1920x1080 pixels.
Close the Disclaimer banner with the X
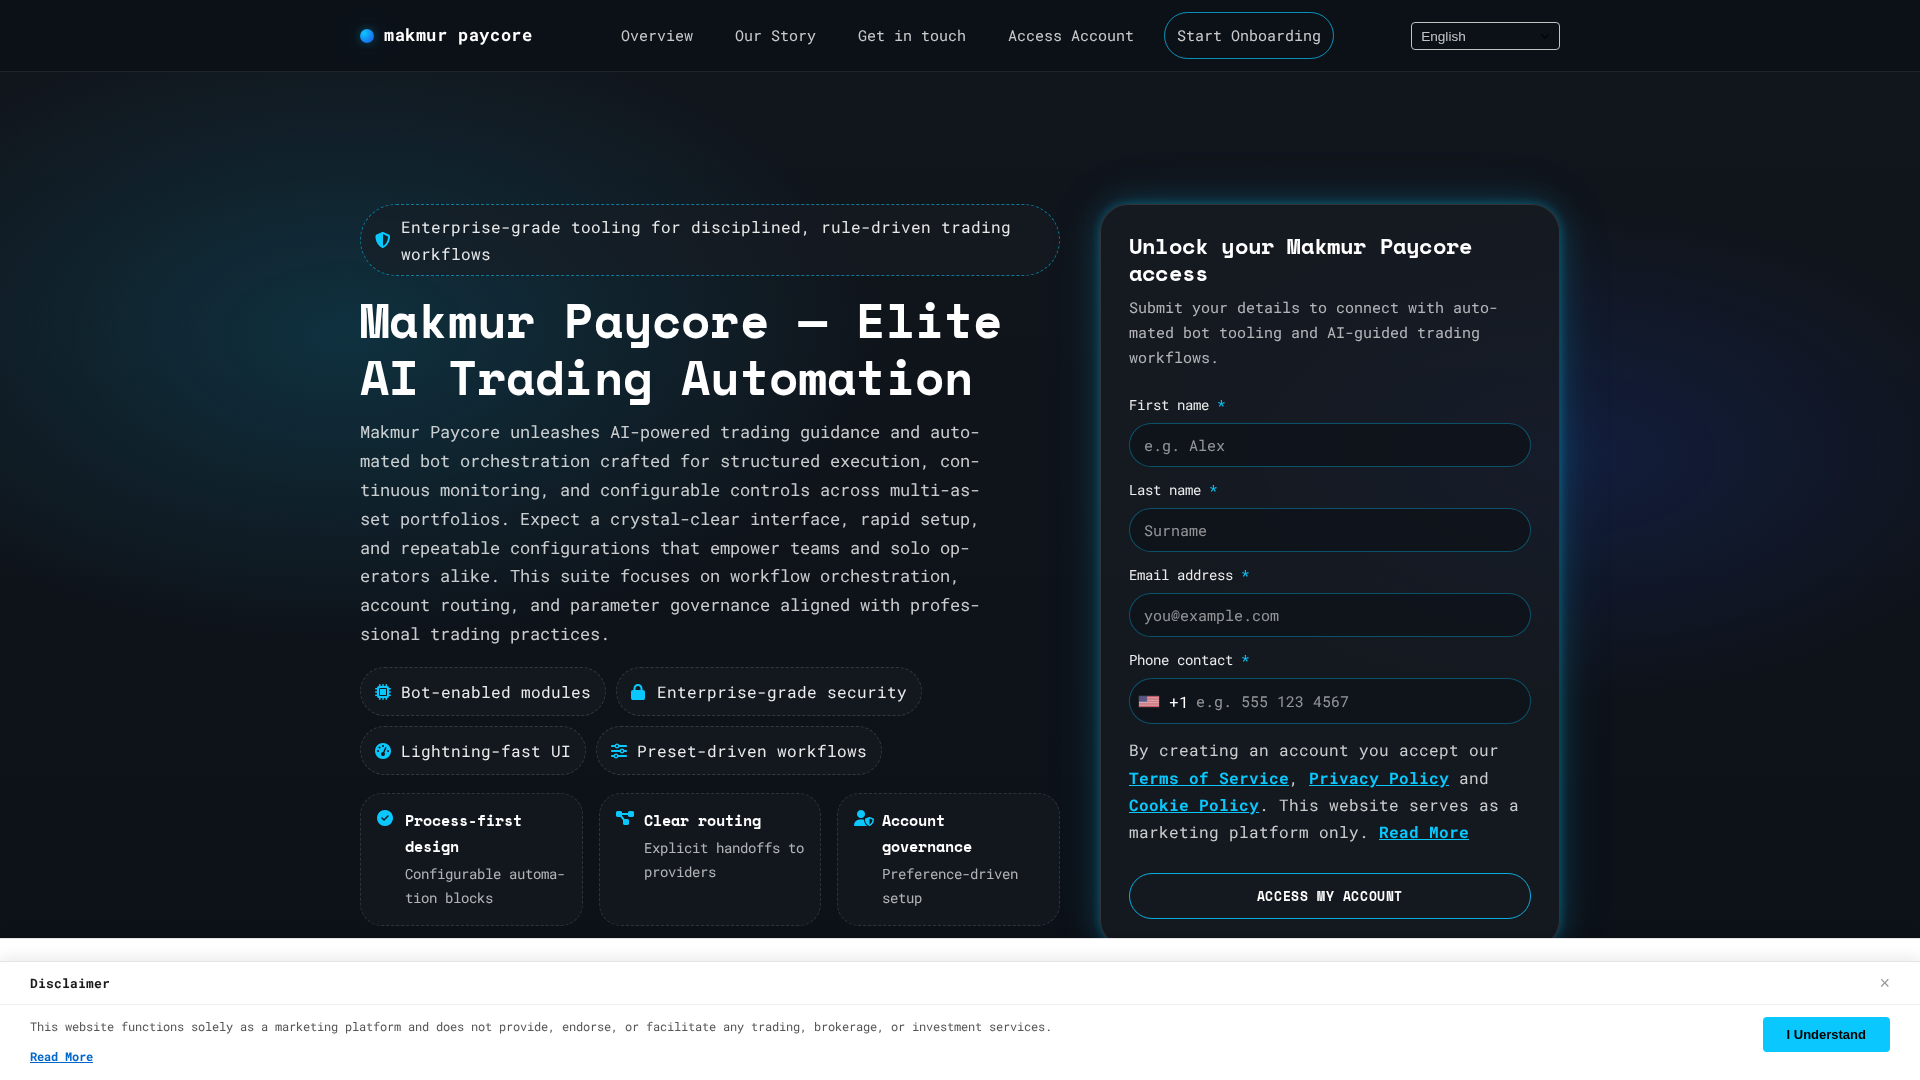click(x=1884, y=983)
